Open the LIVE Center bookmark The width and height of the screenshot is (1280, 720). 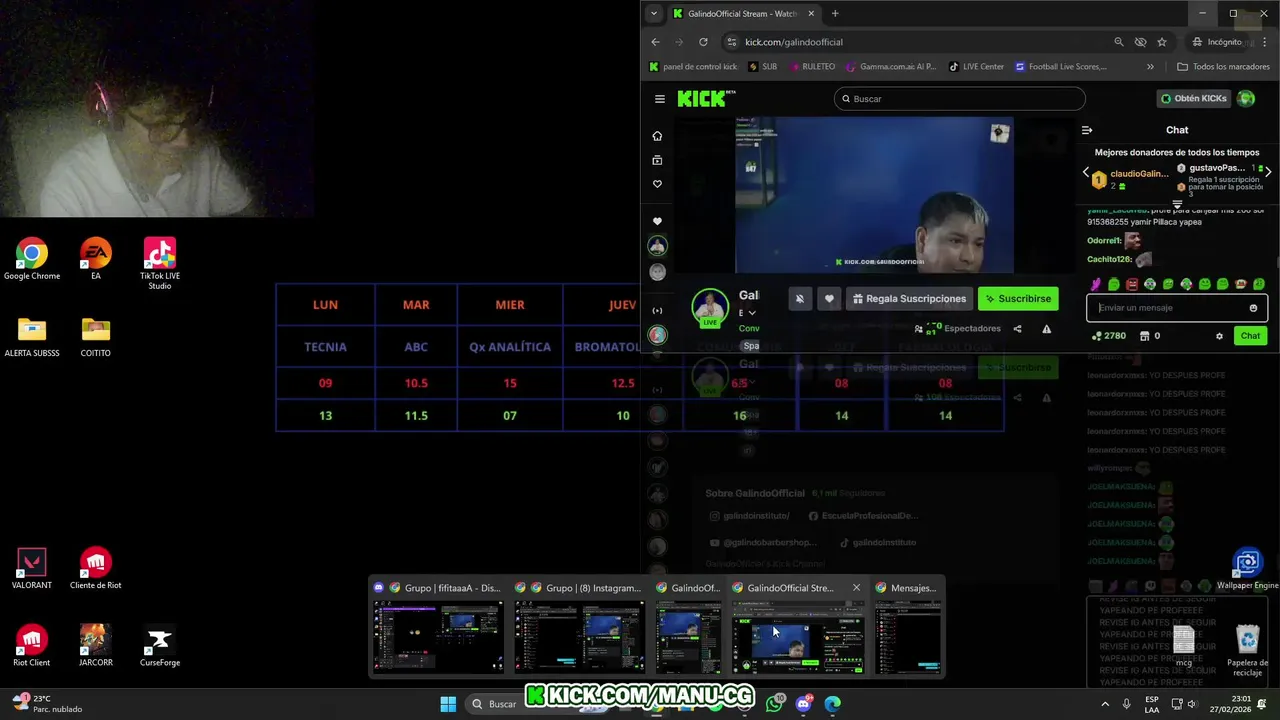tap(975, 67)
